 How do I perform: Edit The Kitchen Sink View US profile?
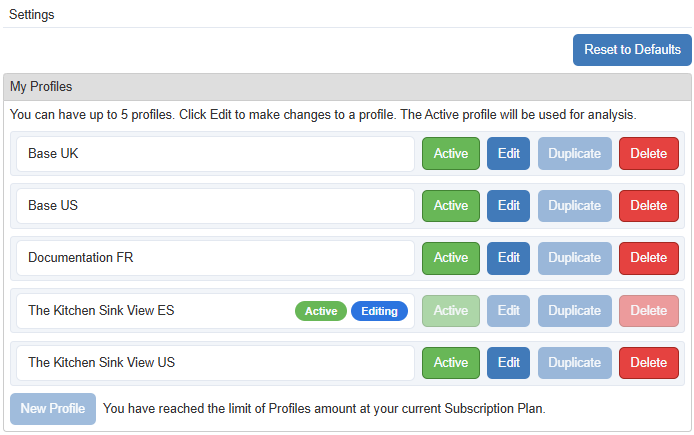[509, 363]
